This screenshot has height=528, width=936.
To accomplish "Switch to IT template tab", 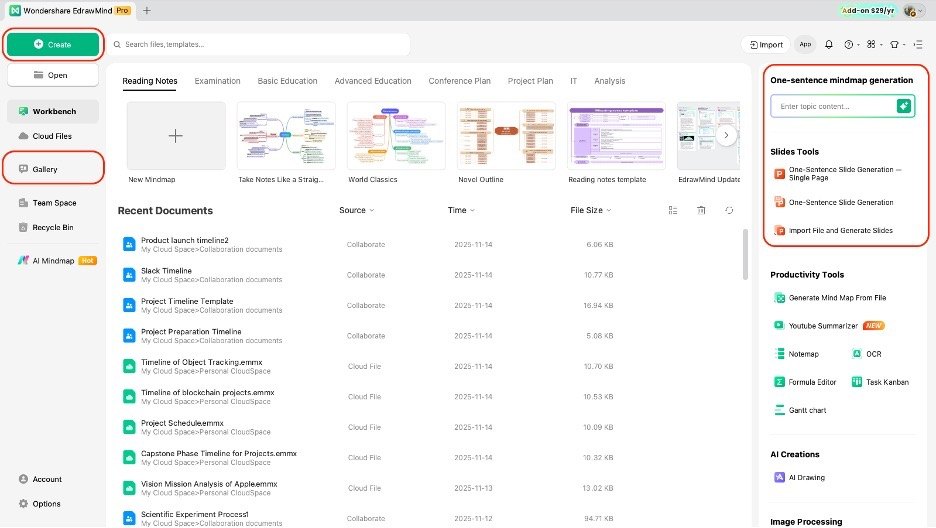I will (573, 81).
